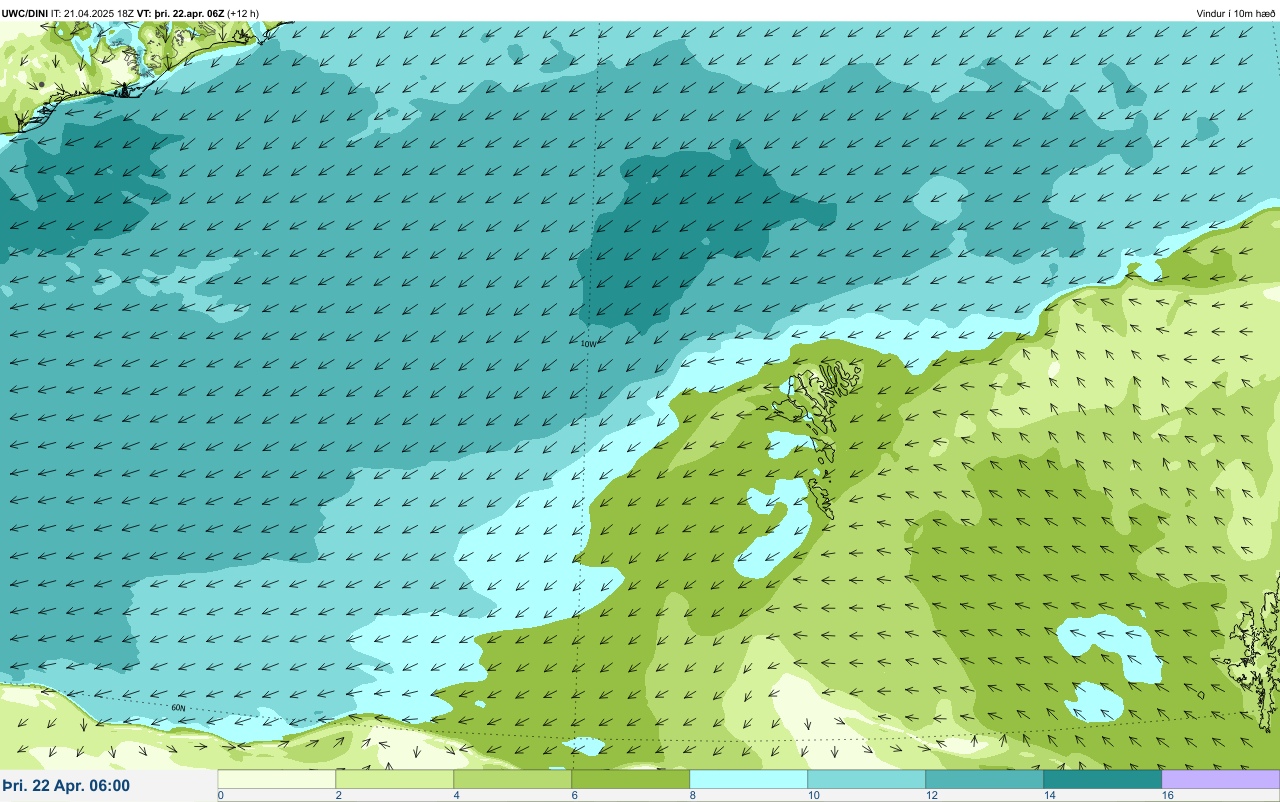This screenshot has height=802, width=1280.
Task: Click the light teal 10–12 legend swatch
Action: 867,779
